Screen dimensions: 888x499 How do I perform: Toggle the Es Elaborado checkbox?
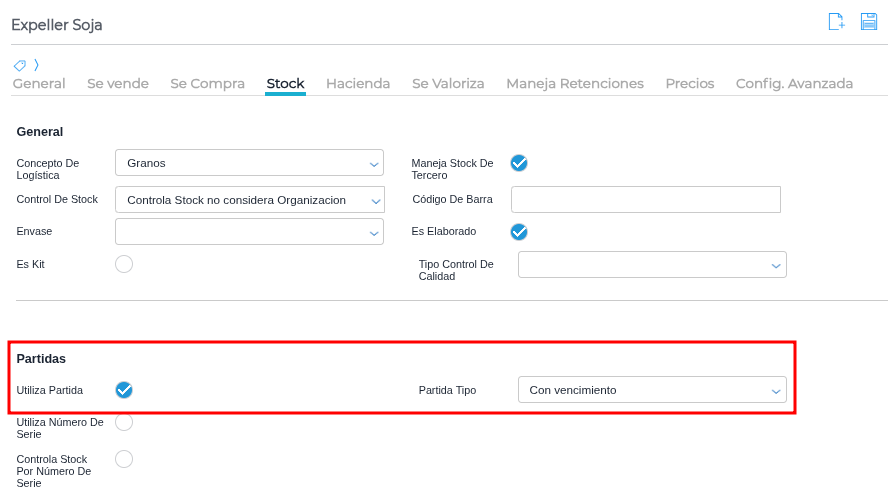tap(519, 232)
